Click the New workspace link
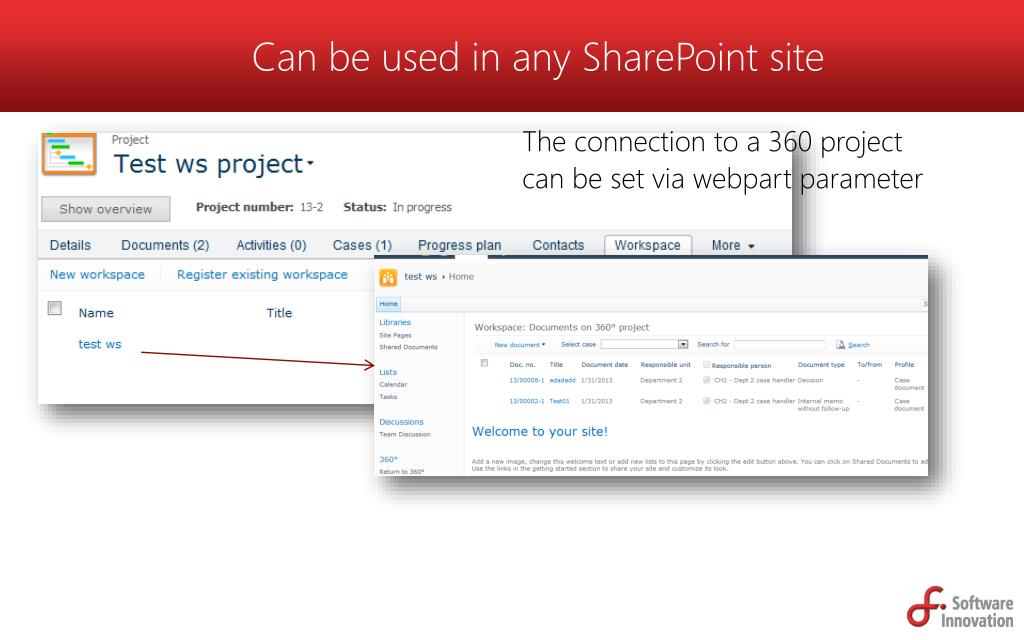Image resolution: width=1024 pixels, height=640 pixels. pos(97,275)
